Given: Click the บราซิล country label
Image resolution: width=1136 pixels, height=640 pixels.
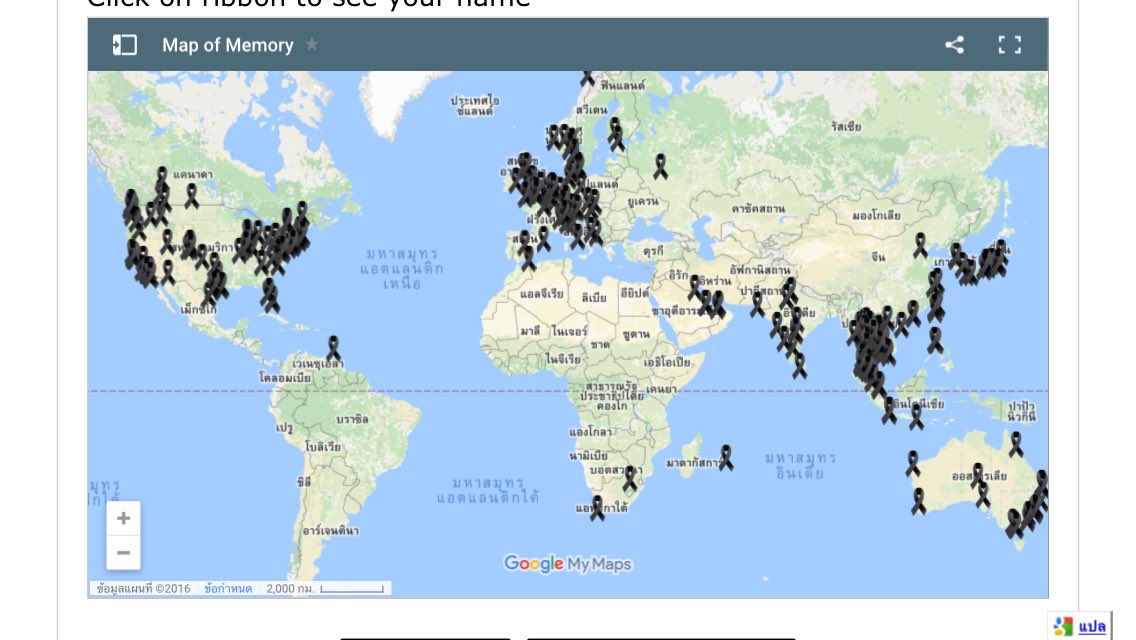Looking at the screenshot, I should (x=352, y=419).
